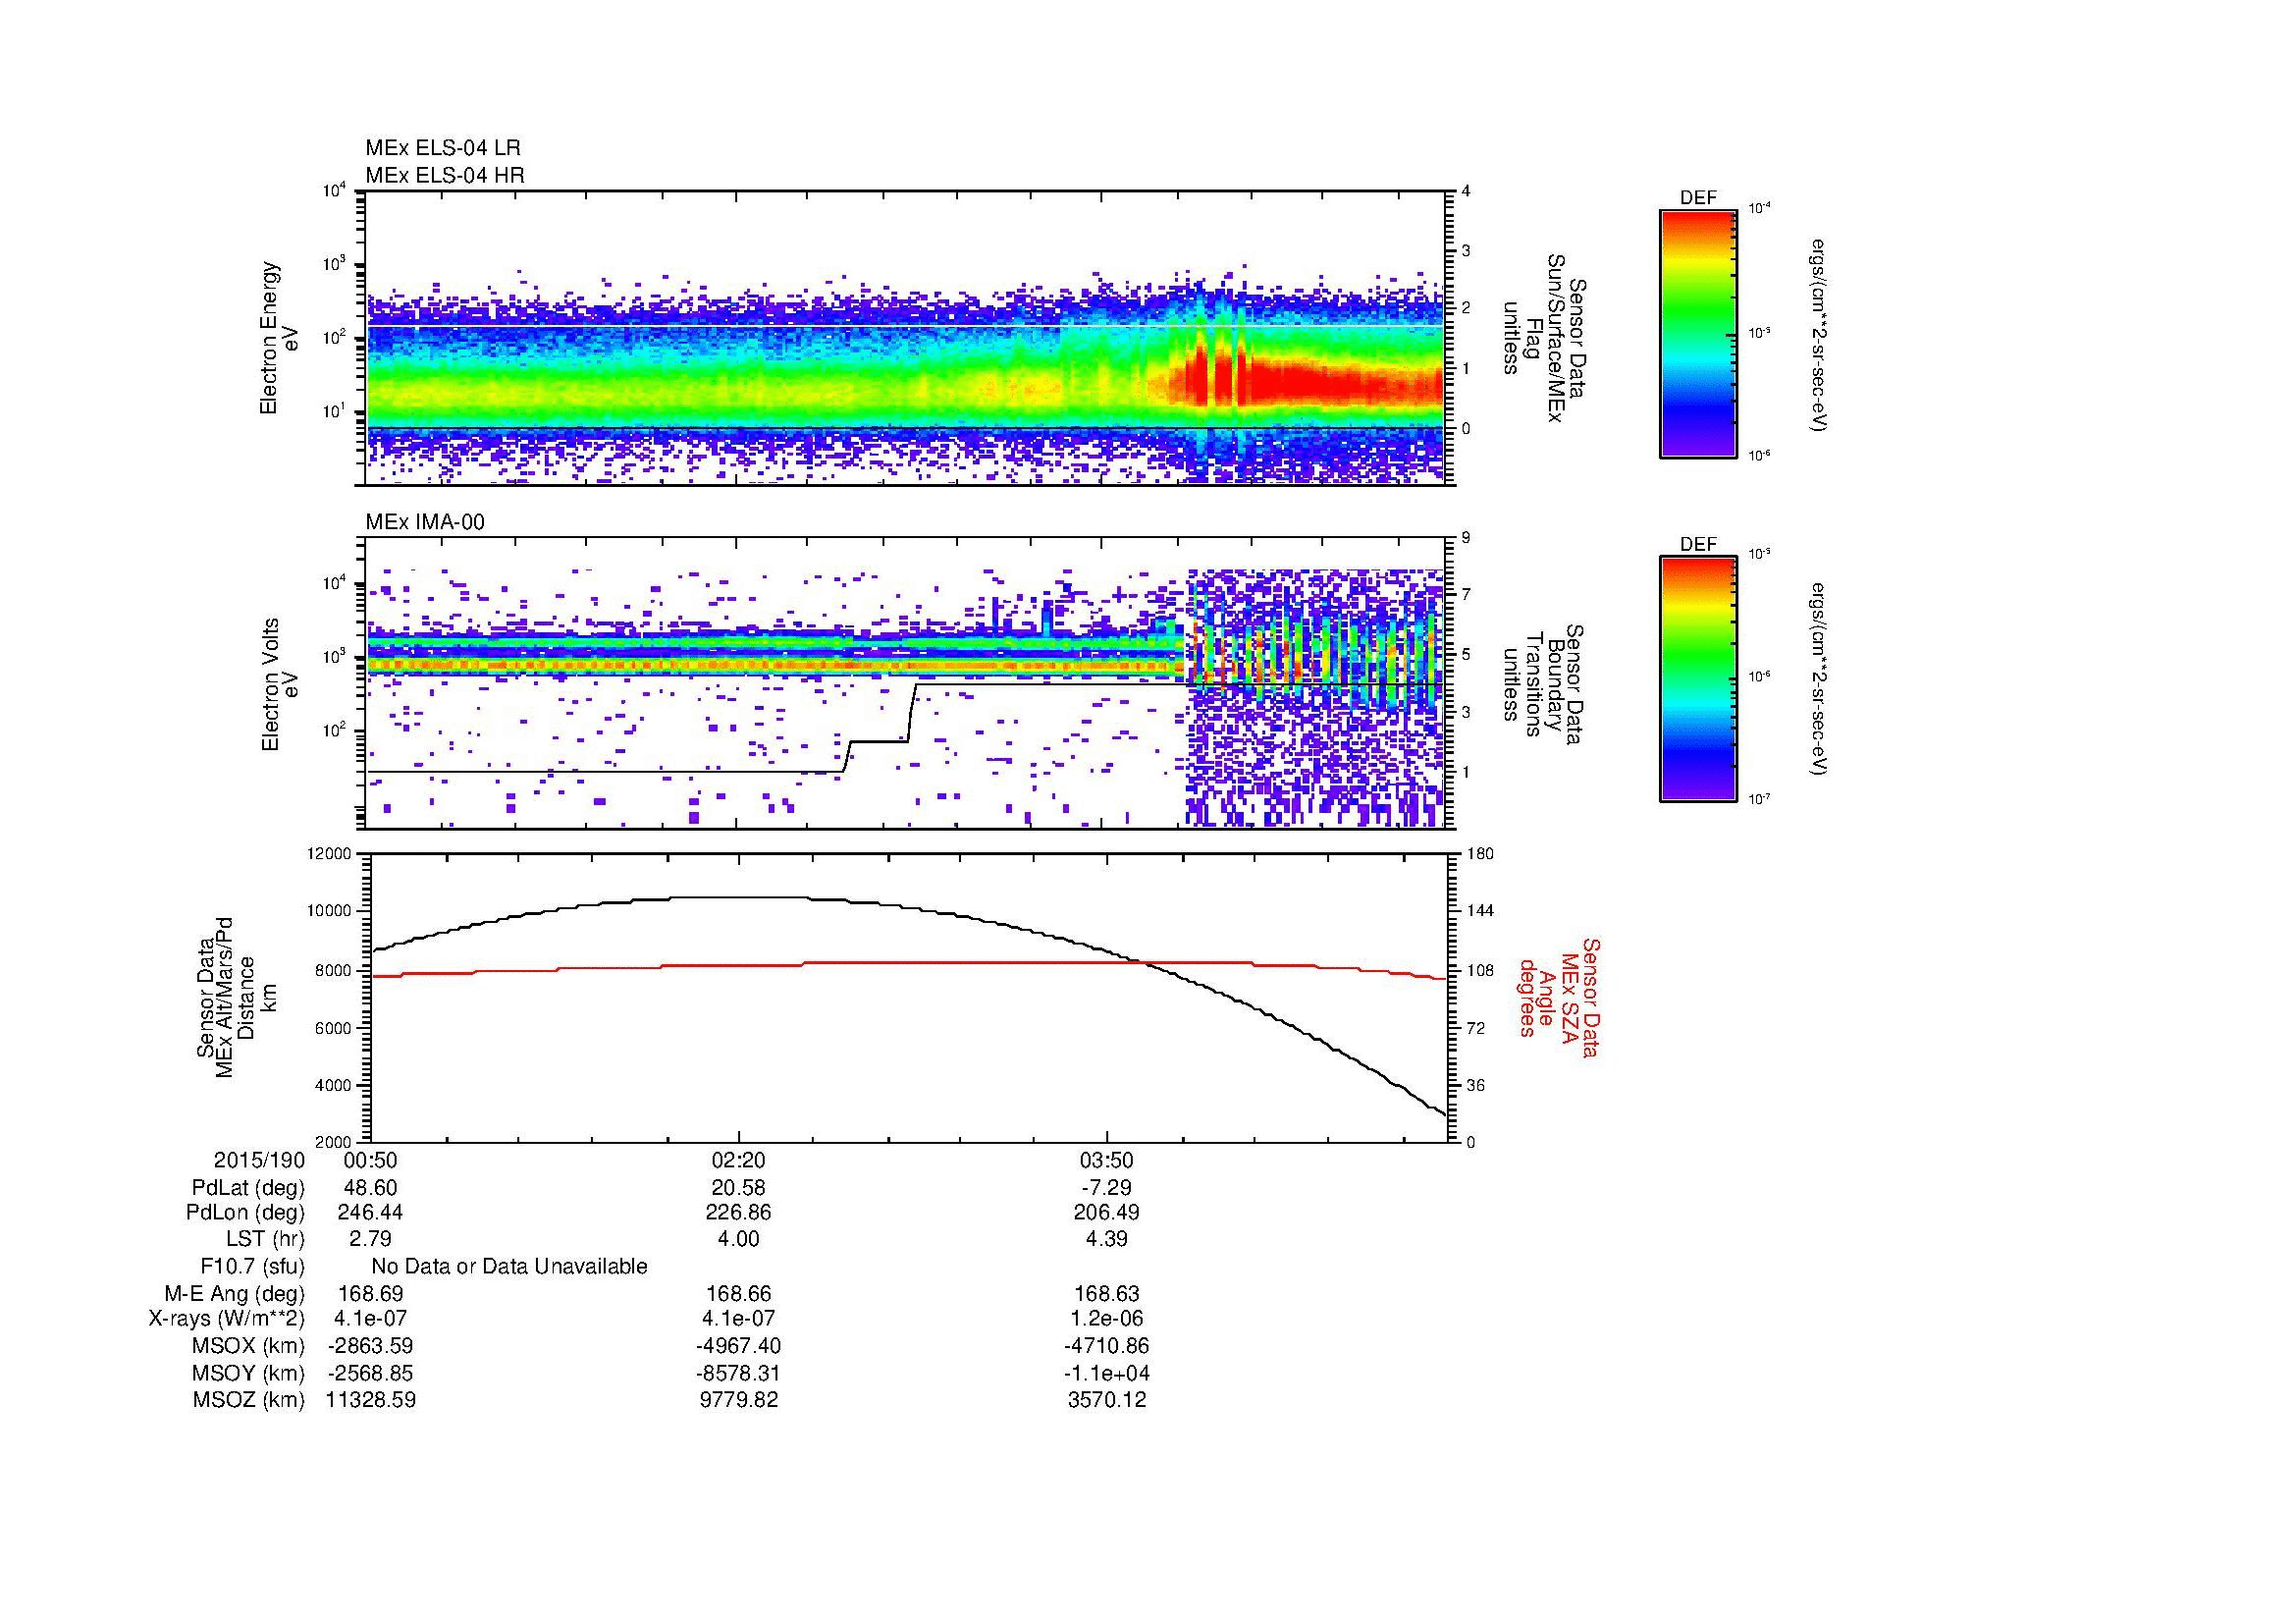Screen dimensions: 2296x1623
Task: Click the 180 tick on SZA axis
Action: point(1481,854)
